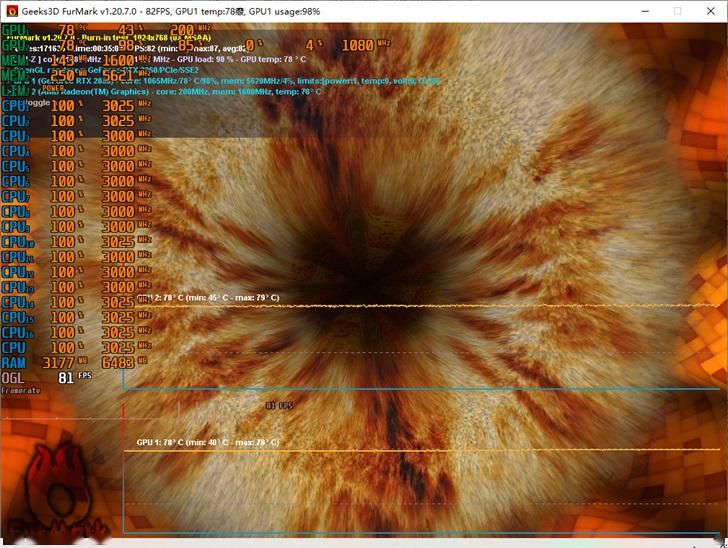Click the '1080 MHz' clock readout
The image size is (728, 548).
[x=366, y=45]
